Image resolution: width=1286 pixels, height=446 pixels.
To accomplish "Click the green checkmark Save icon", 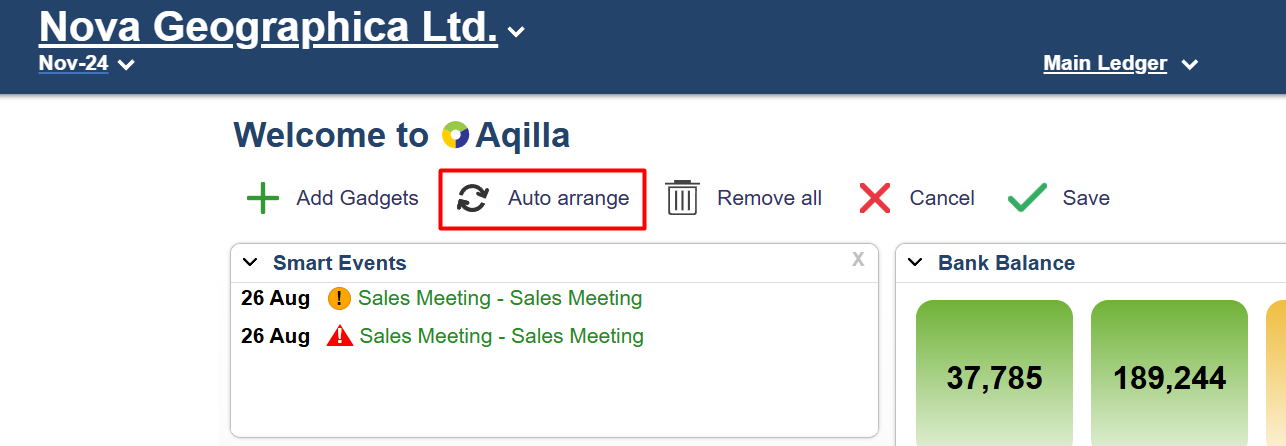I will pos(1027,198).
